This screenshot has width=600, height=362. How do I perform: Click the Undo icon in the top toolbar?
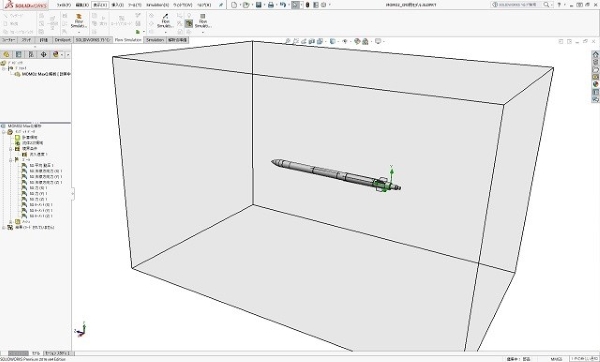(x=282, y=5)
